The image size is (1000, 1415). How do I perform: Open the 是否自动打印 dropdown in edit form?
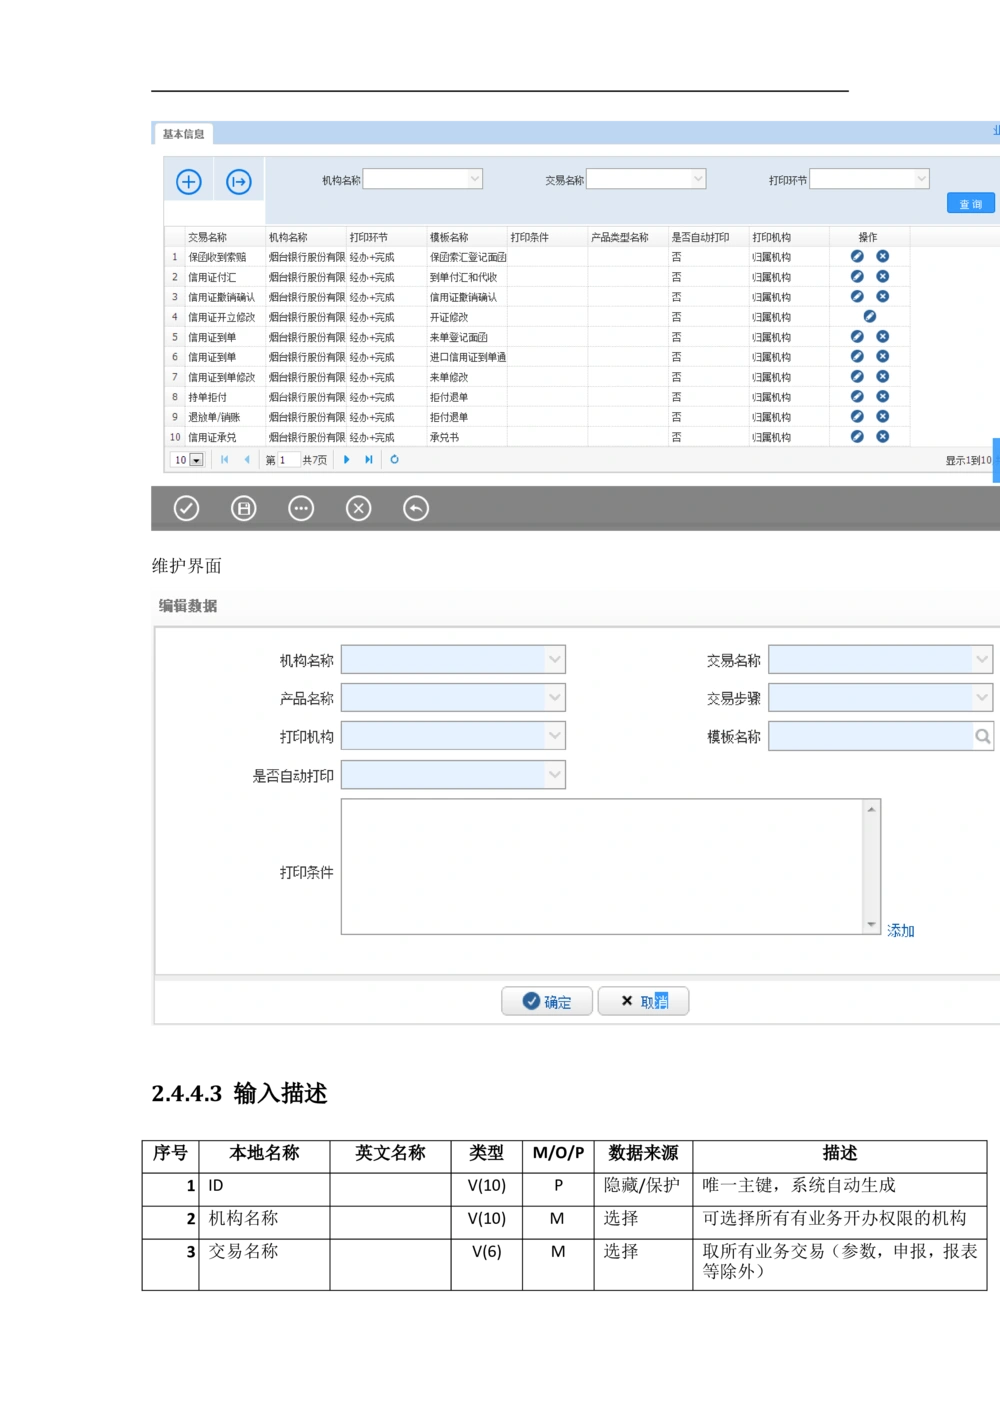pyautogui.click(x=555, y=775)
